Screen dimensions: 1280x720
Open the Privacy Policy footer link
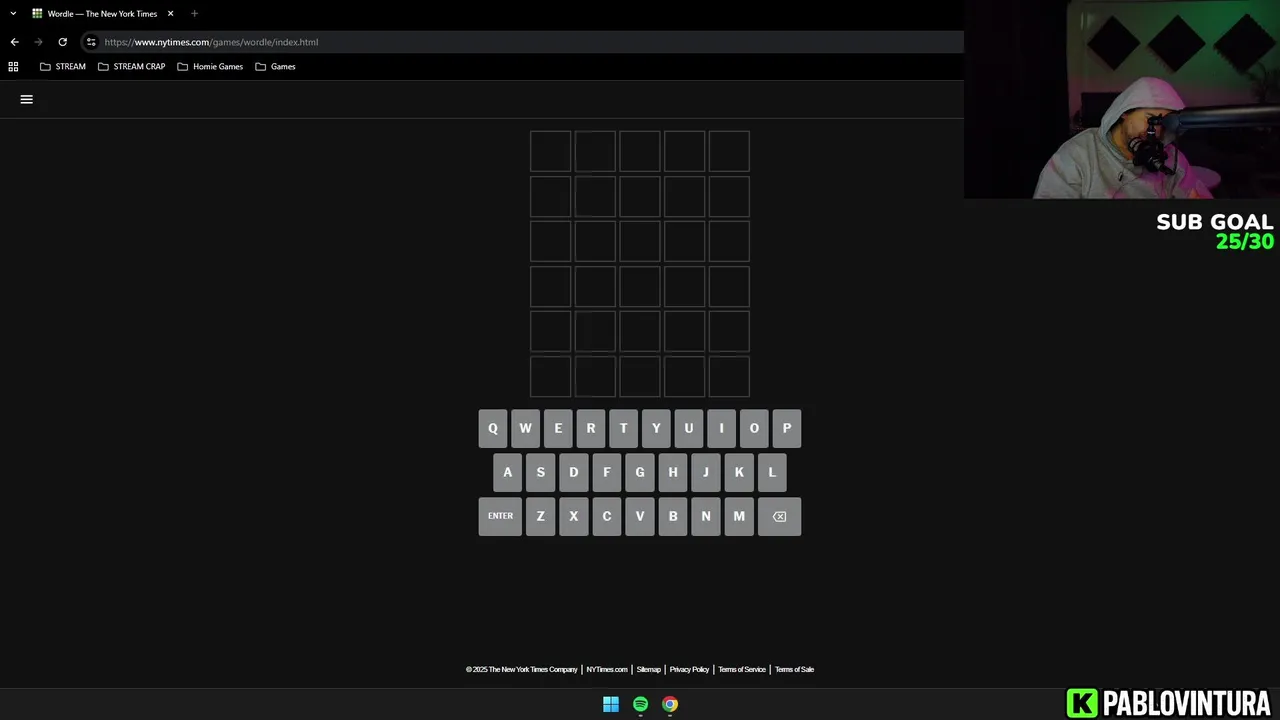tap(689, 669)
